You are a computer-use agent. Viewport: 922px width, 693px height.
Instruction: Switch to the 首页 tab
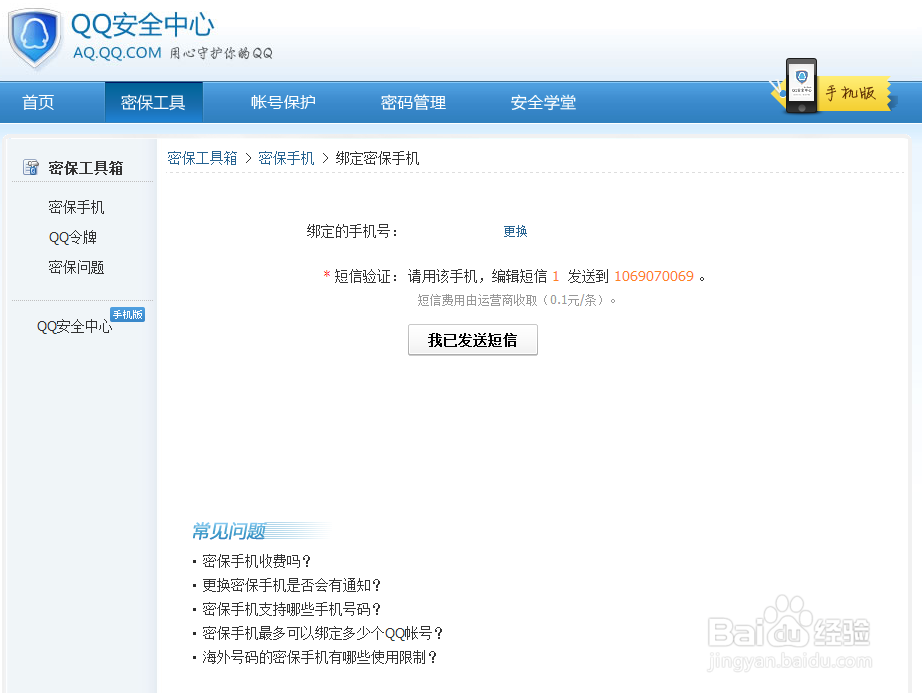click(38, 102)
